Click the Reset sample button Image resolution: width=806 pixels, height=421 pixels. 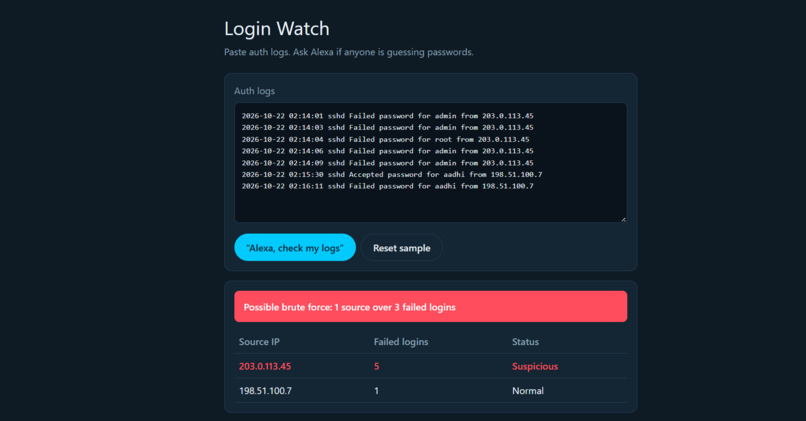(401, 247)
